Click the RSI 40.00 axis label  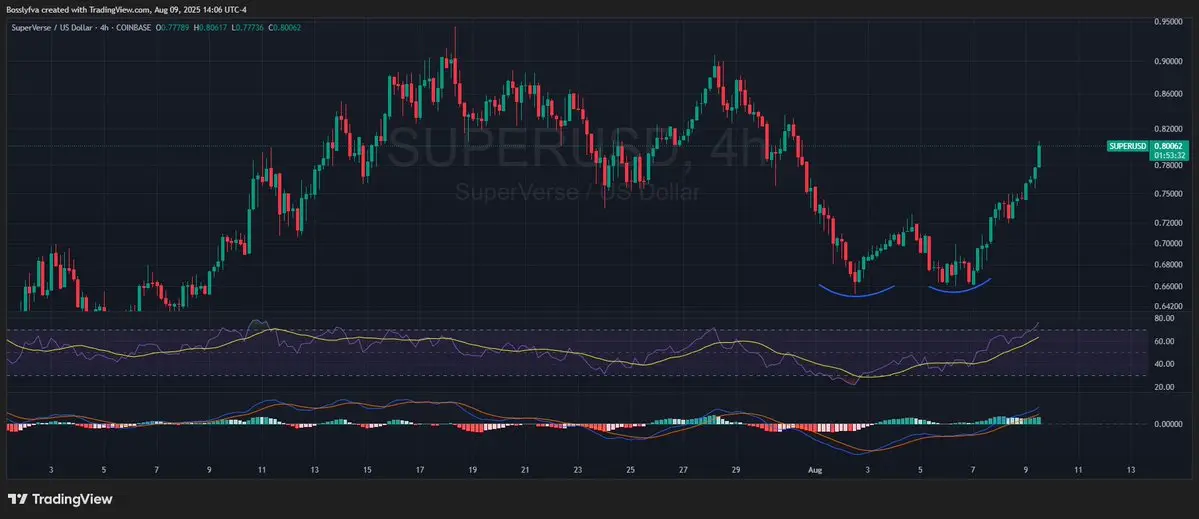pyautogui.click(x=1165, y=365)
